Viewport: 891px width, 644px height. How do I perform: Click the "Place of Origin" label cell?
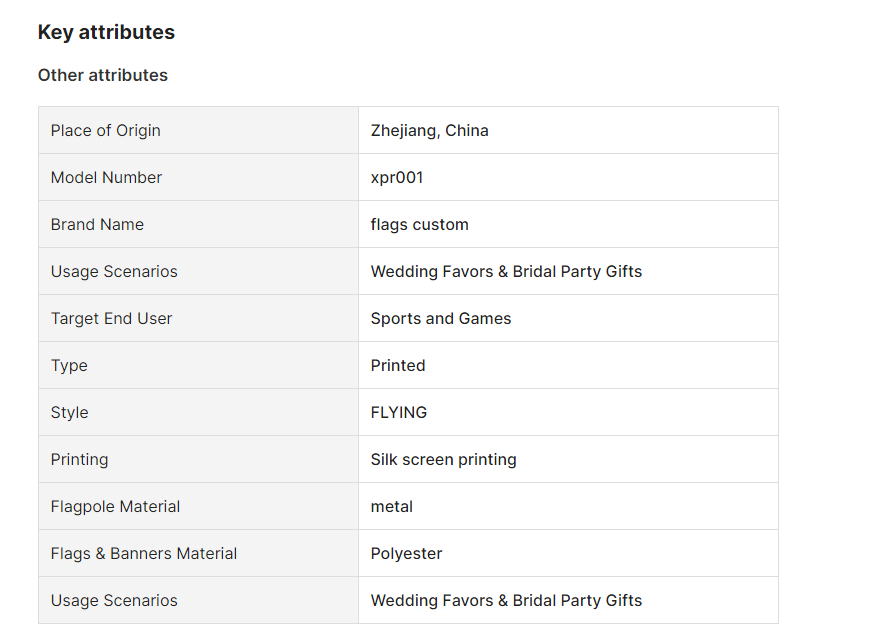pos(106,130)
